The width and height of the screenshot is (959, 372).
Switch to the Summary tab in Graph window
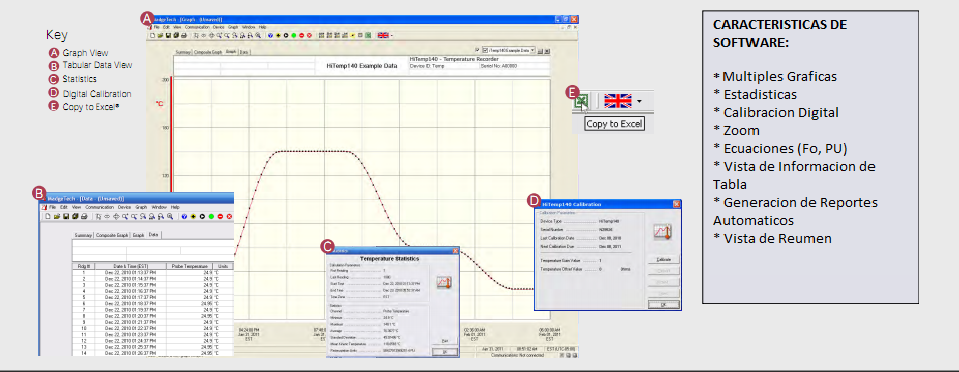tap(183, 52)
